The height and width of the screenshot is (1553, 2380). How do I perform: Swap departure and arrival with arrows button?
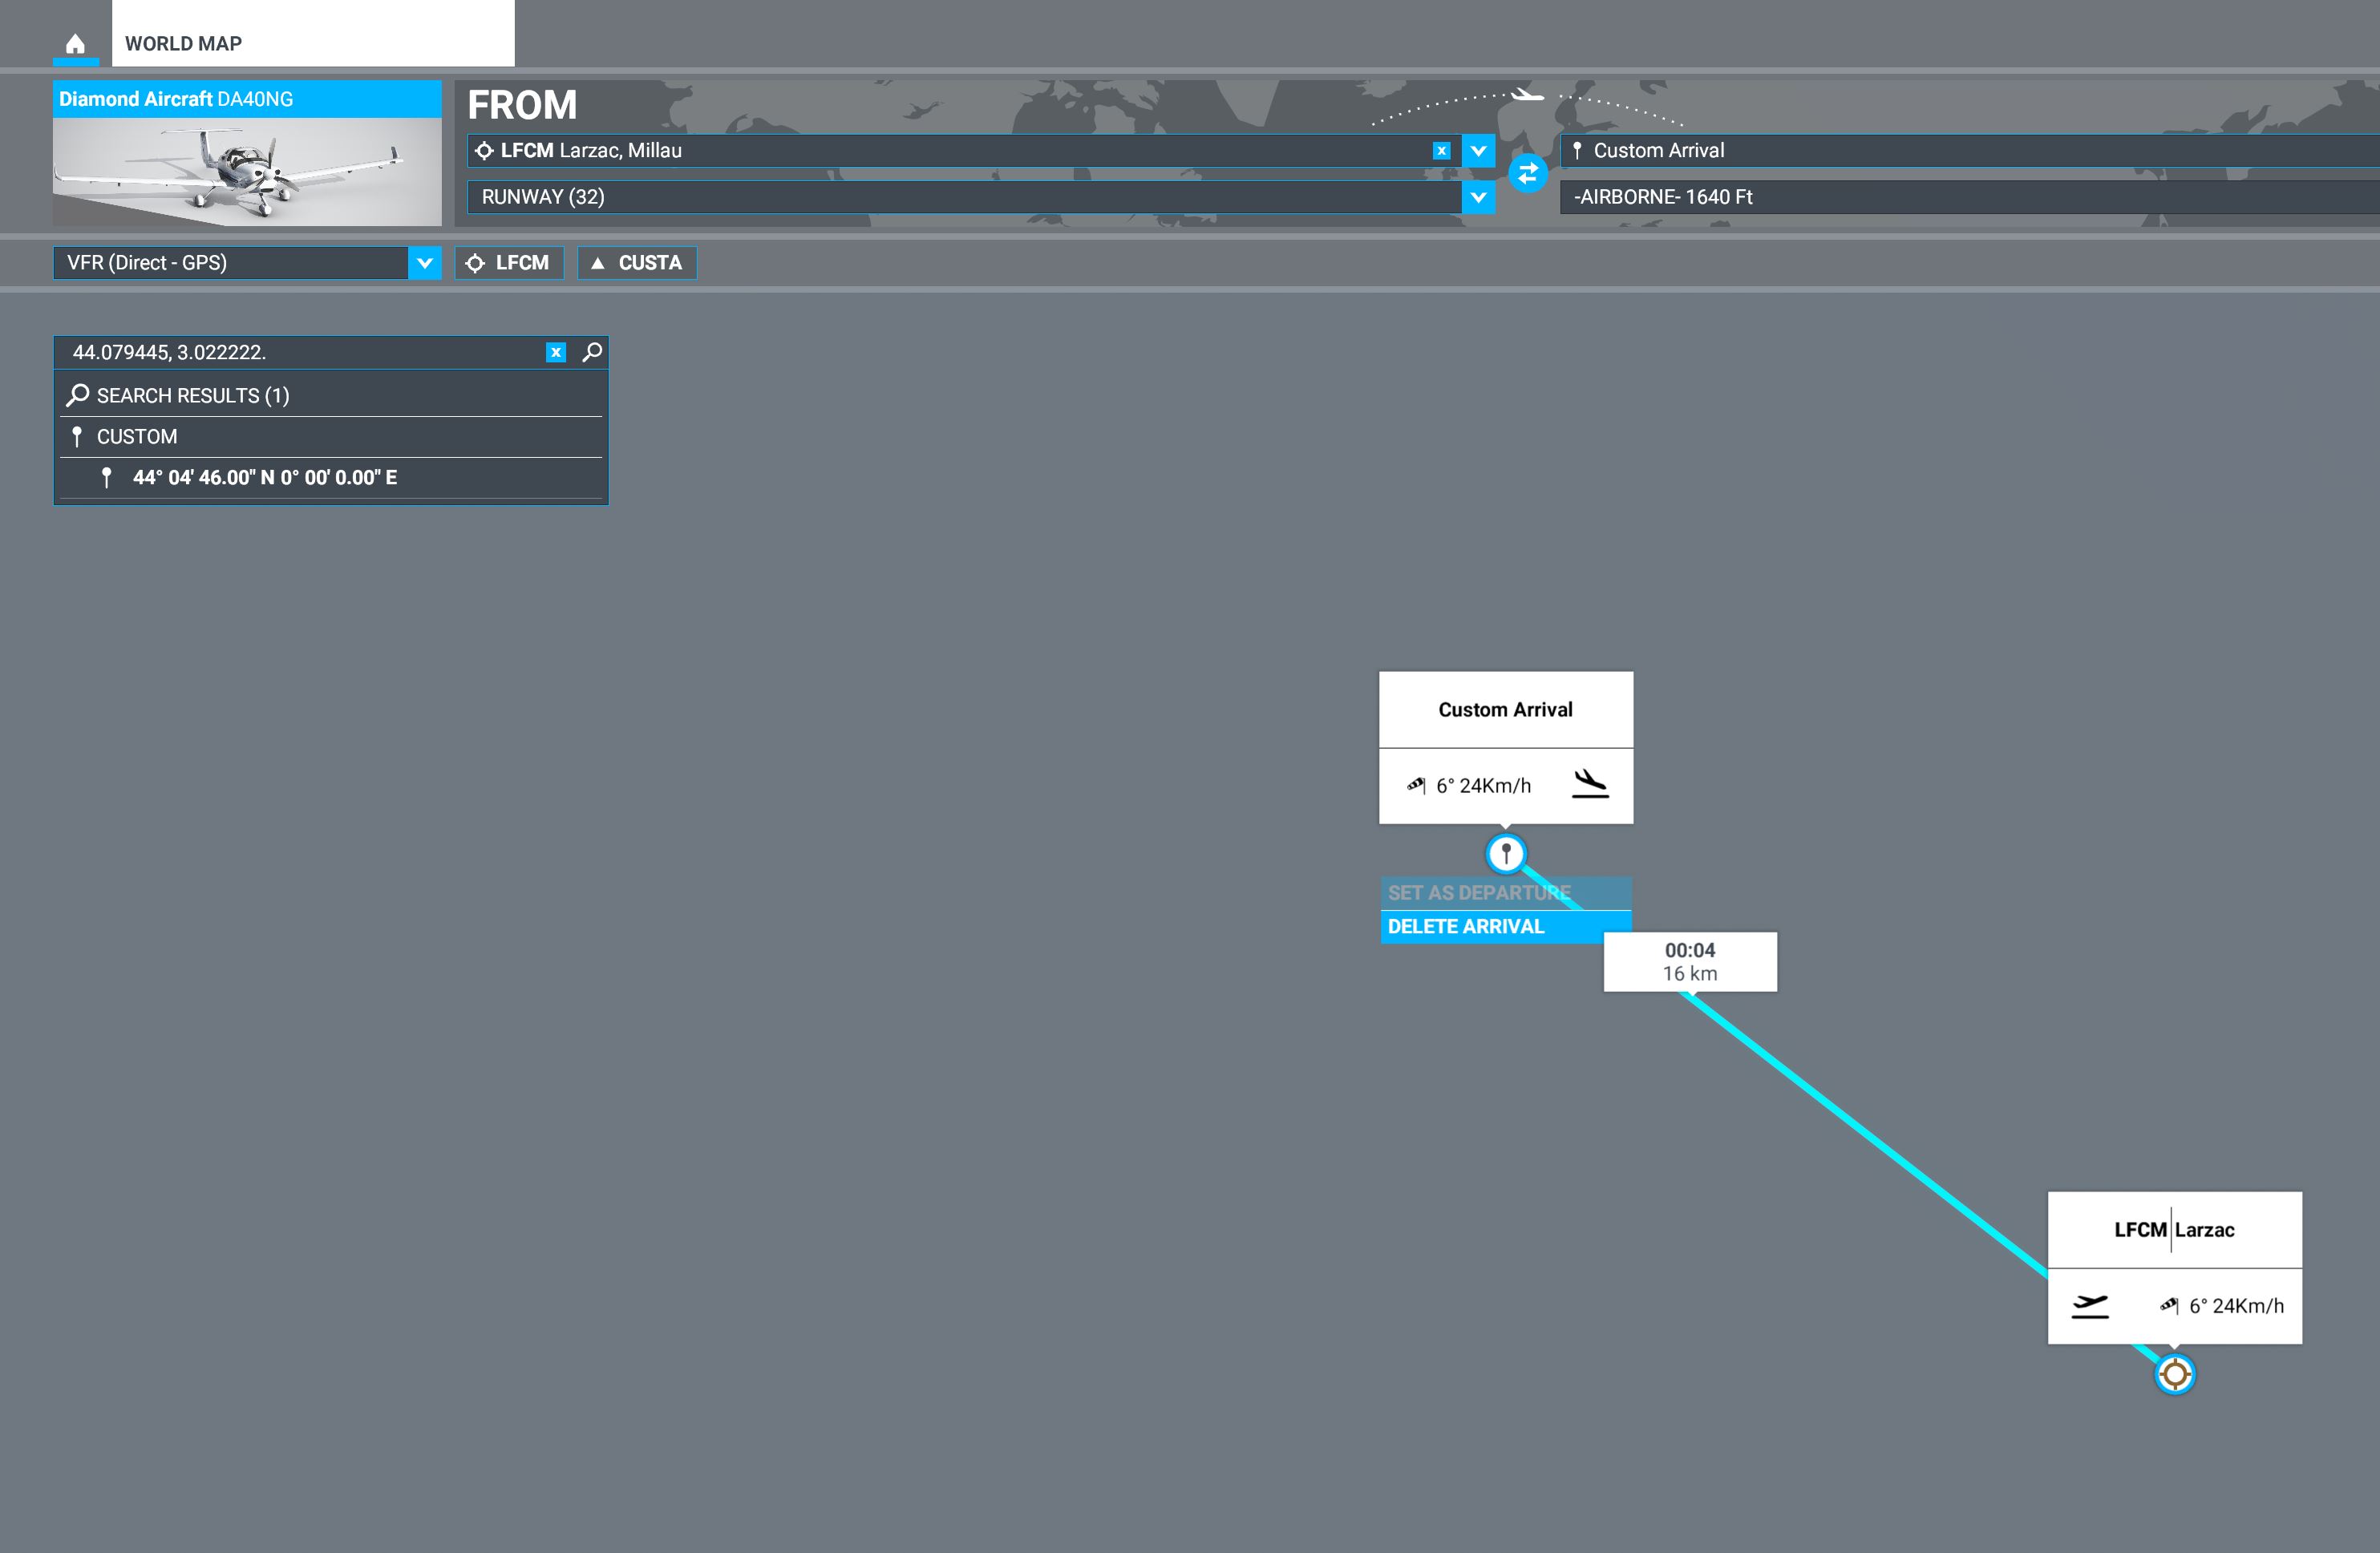point(1527,174)
